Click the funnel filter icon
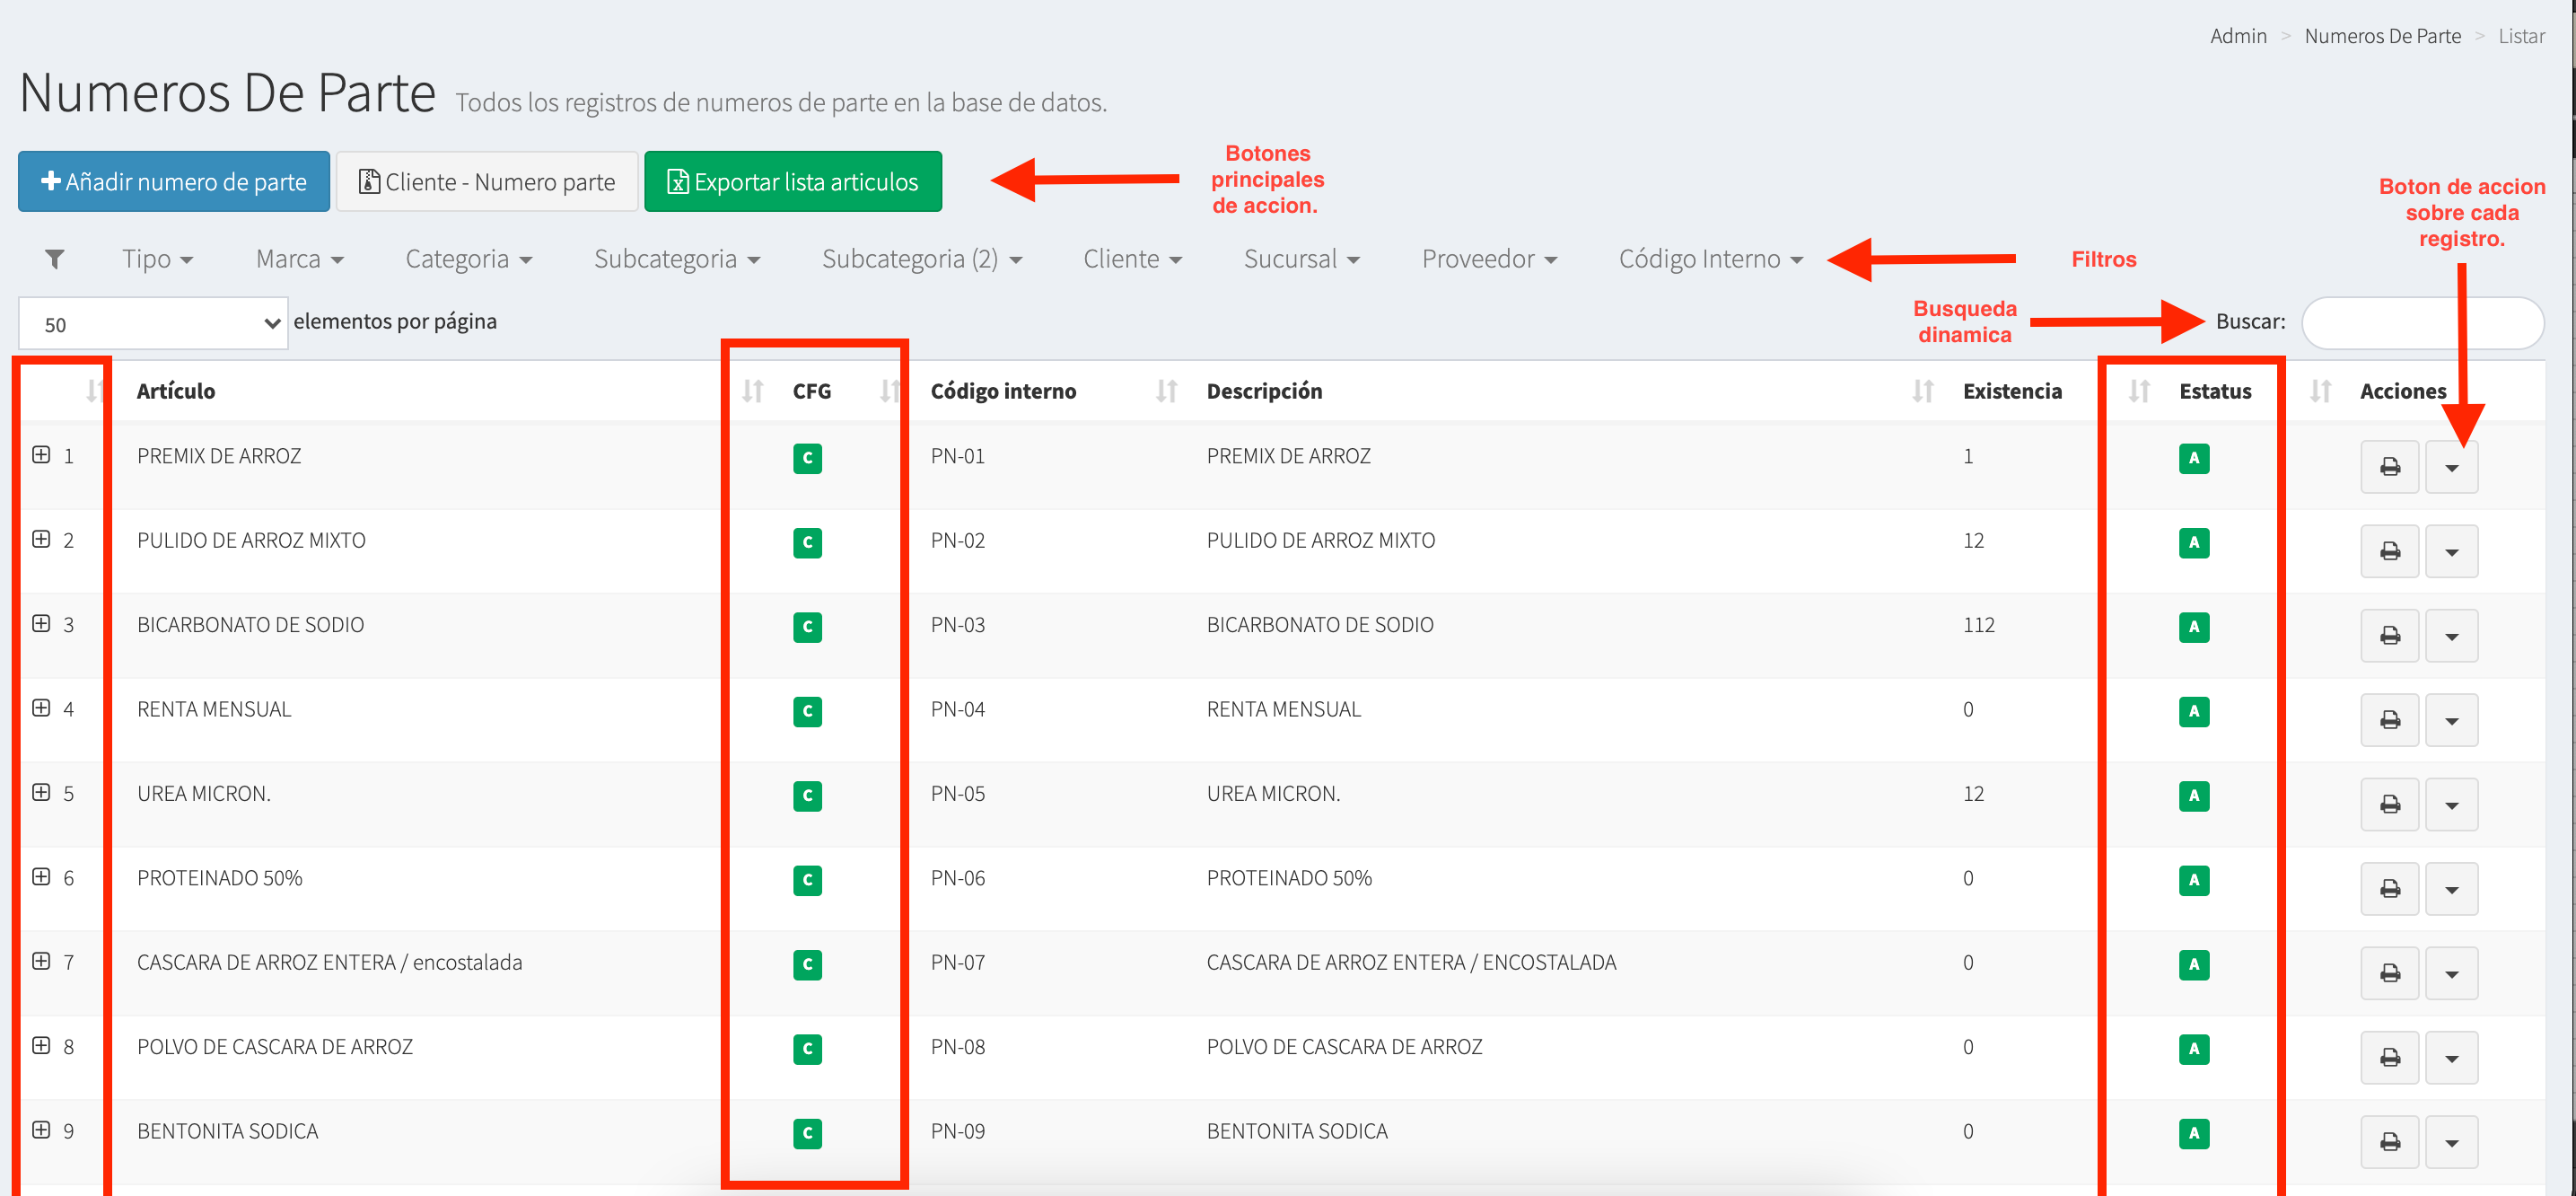The width and height of the screenshot is (2576, 1196). (x=55, y=259)
